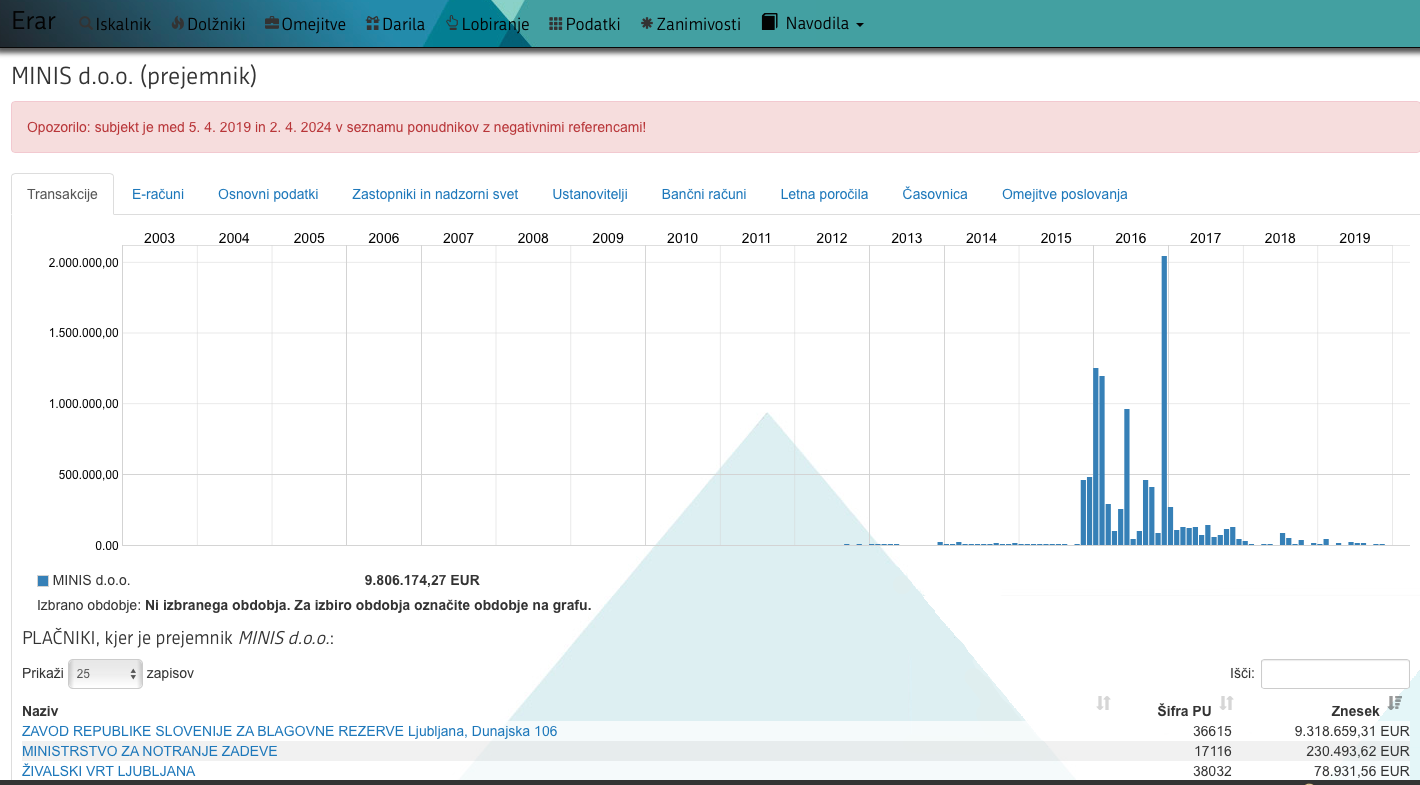Viewport: 1420px width, 785px height.
Task: Select the Transakcije tab
Action: pos(63,194)
